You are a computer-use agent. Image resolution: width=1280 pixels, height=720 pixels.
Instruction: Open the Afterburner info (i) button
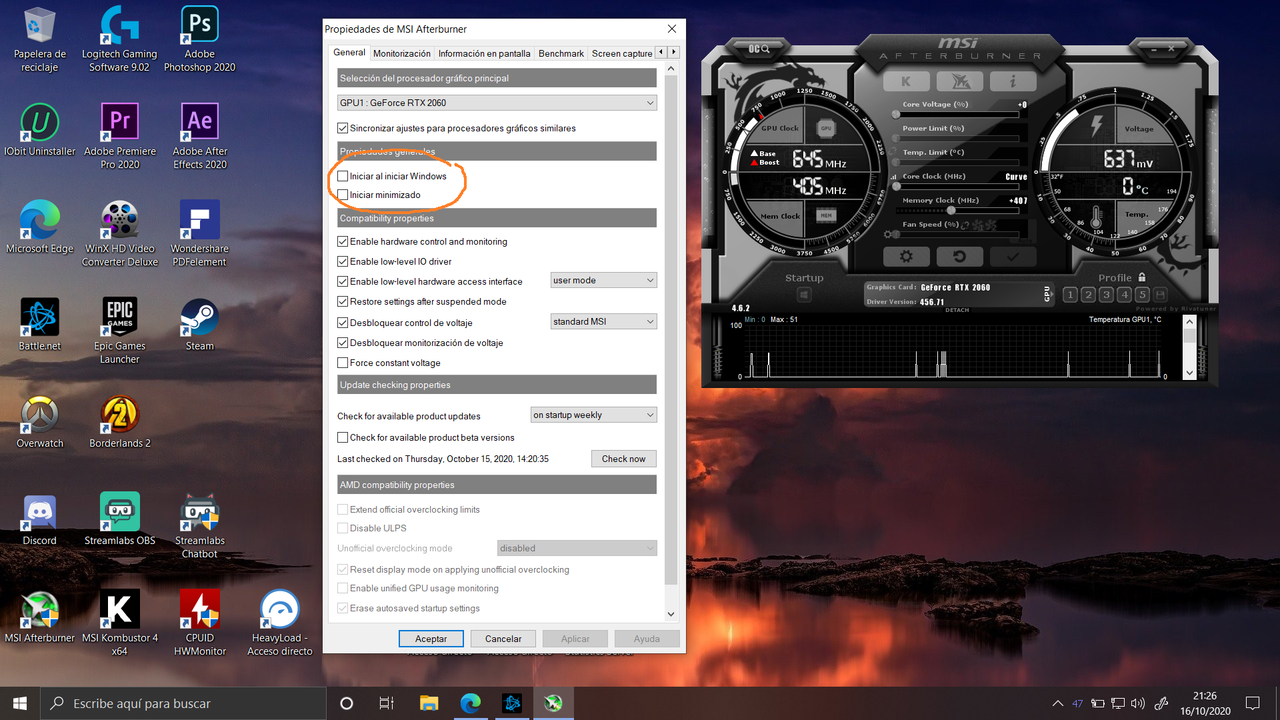tap(1013, 82)
